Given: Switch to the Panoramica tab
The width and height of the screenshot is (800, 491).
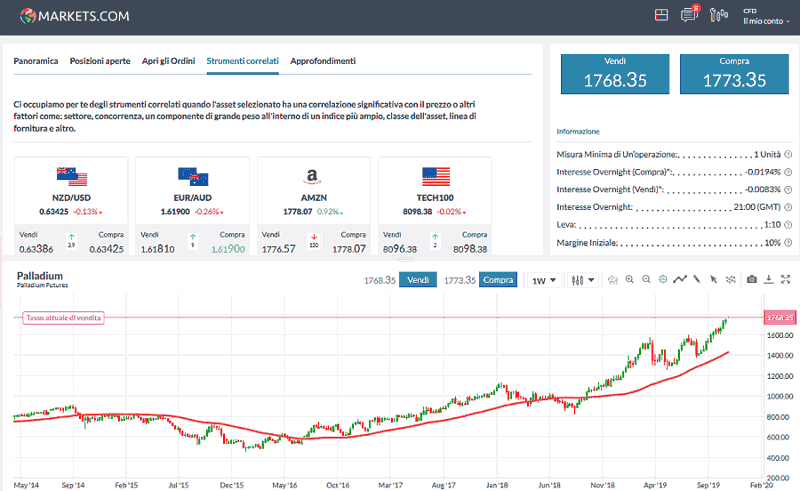Looking at the screenshot, I should [36, 61].
